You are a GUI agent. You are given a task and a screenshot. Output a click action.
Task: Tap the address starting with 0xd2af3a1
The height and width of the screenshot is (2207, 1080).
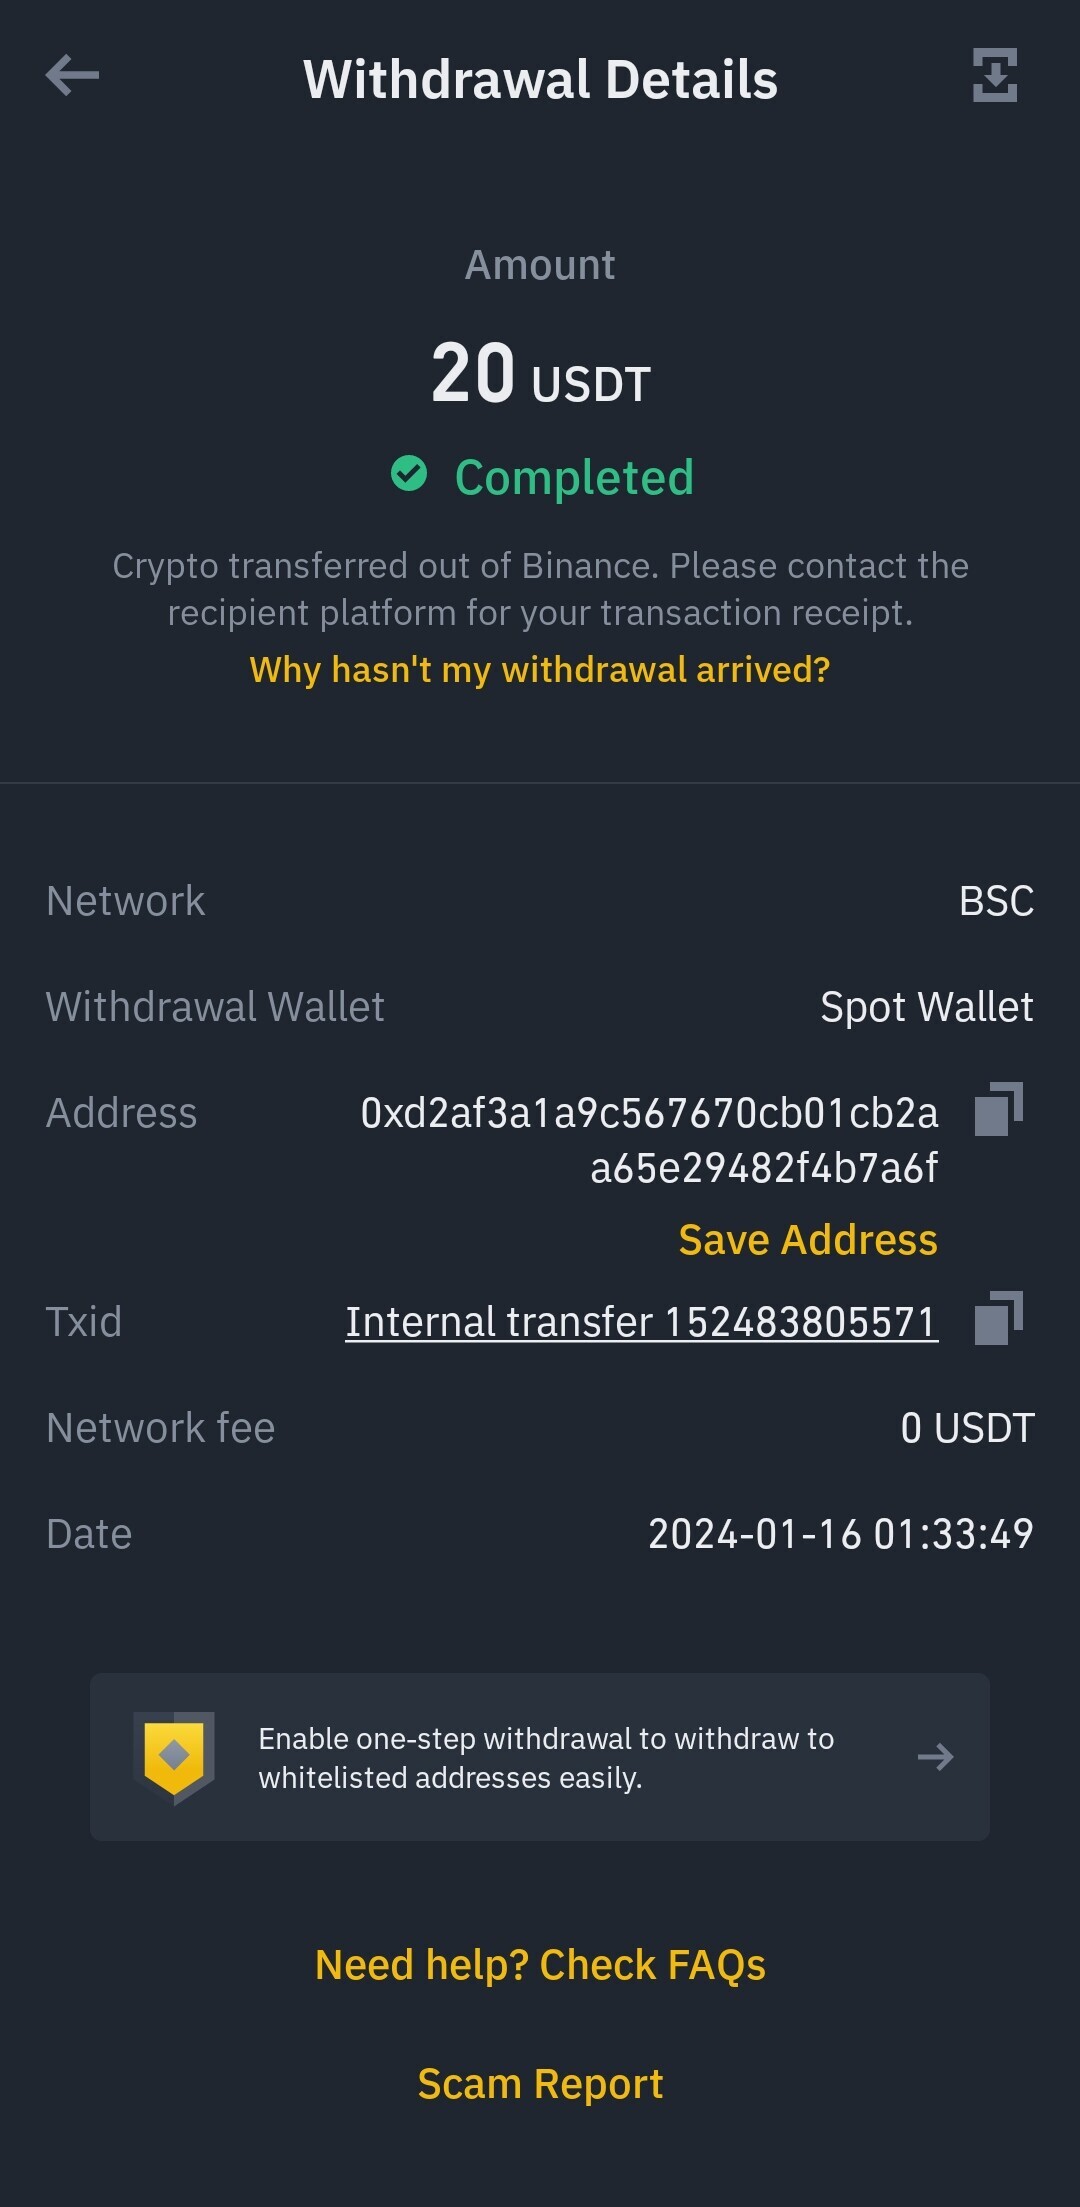650,1140
